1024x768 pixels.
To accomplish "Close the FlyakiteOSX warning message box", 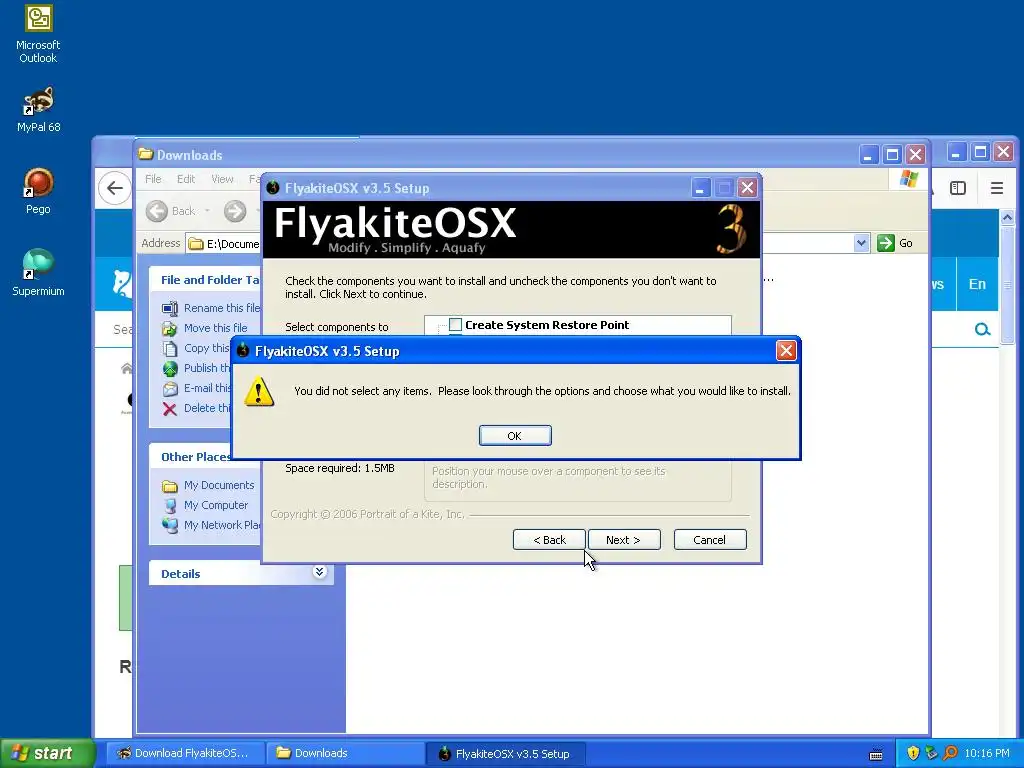I will pos(786,351).
